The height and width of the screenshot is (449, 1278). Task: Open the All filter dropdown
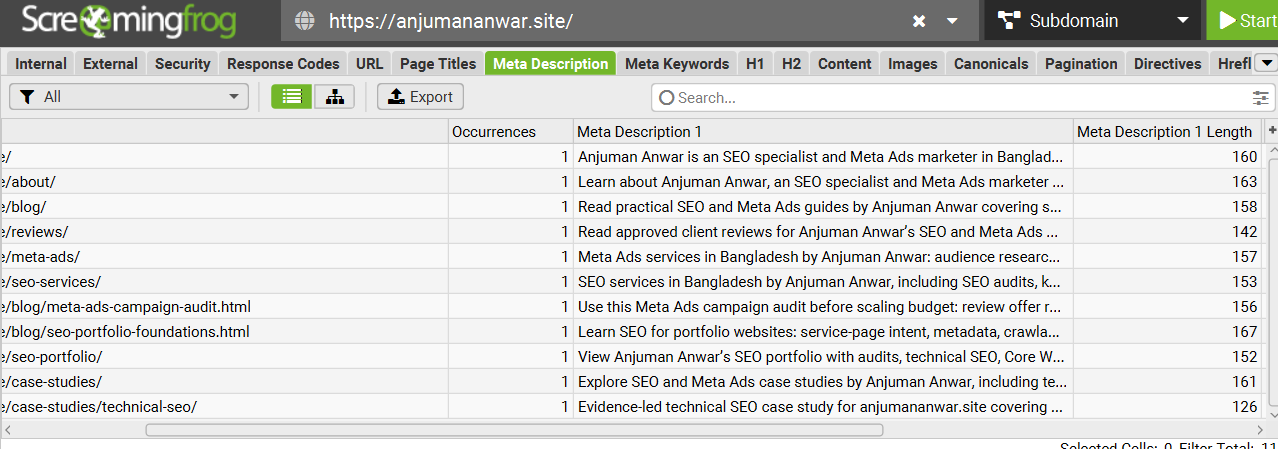[129, 97]
